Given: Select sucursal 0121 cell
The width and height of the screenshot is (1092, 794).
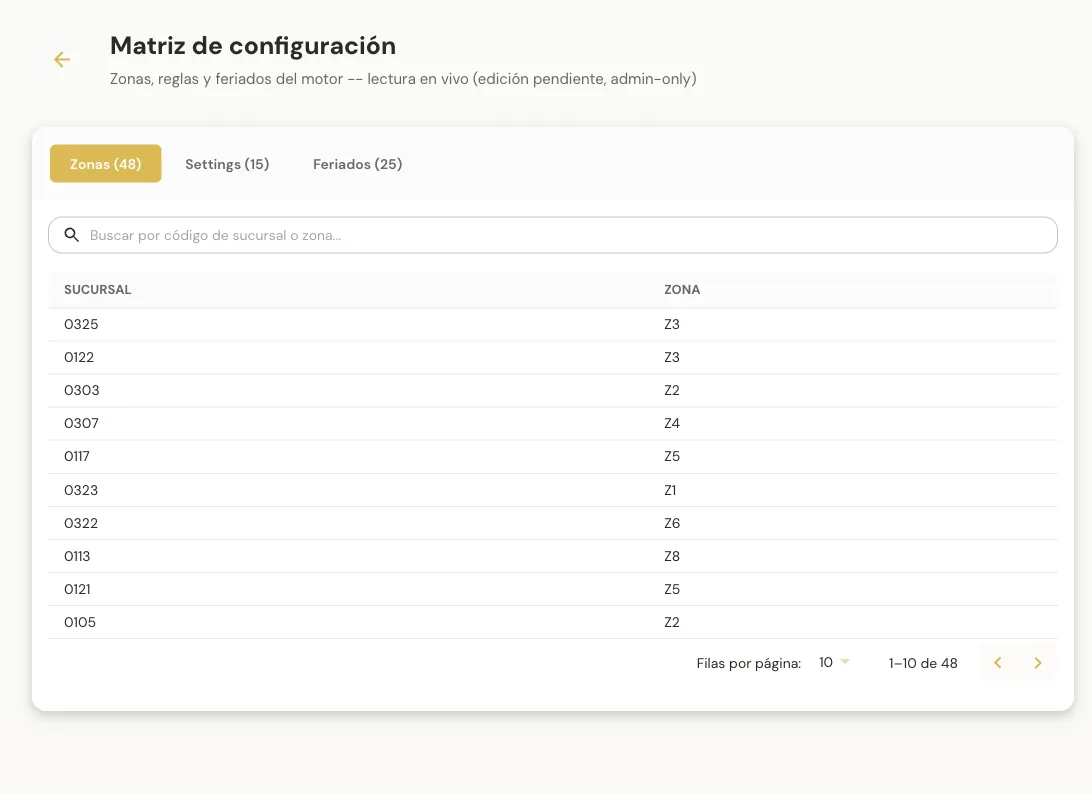Looking at the screenshot, I should [77, 589].
